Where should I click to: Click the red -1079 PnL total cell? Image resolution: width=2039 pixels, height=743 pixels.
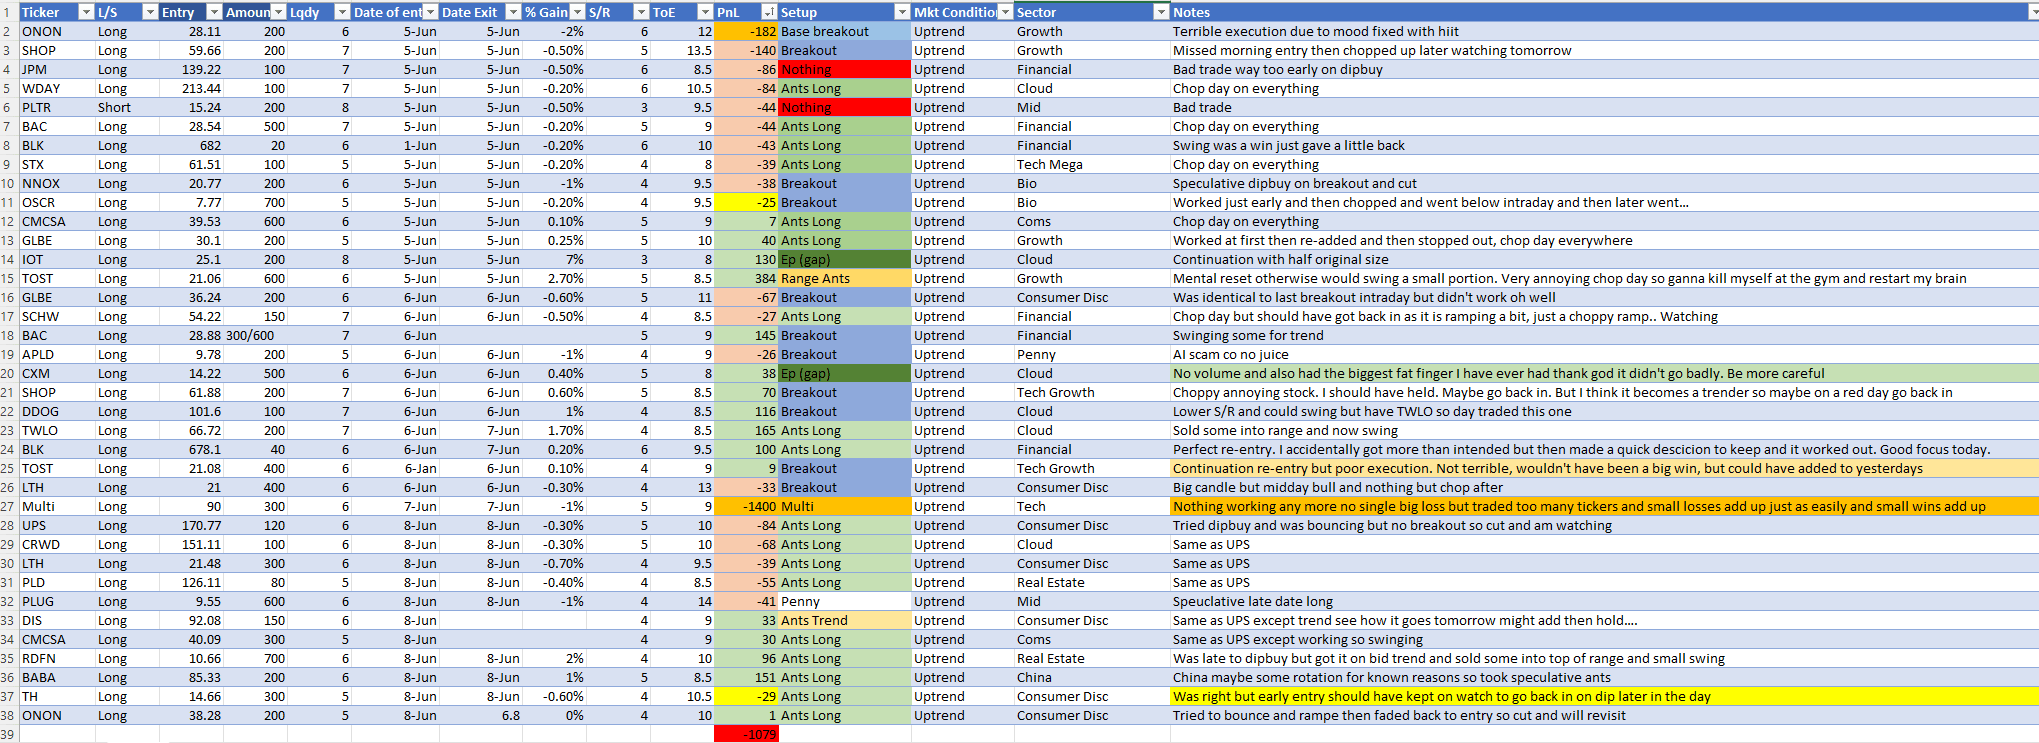tap(746, 734)
